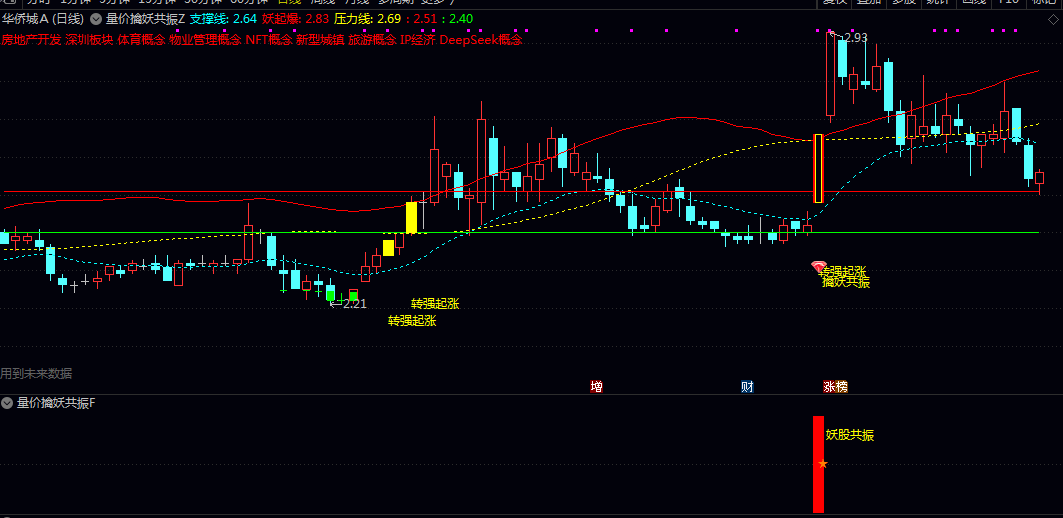
Task: Open the NFT概念 concept tag
Action: 268,41
